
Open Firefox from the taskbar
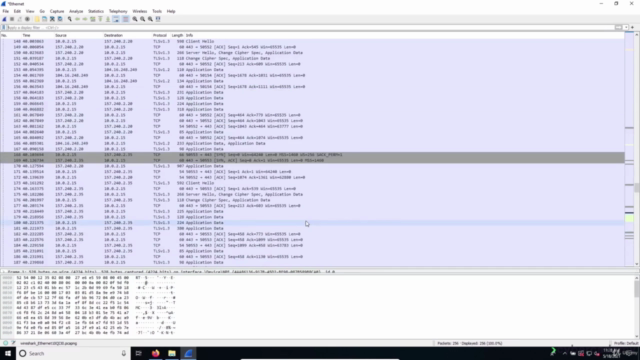point(156,353)
